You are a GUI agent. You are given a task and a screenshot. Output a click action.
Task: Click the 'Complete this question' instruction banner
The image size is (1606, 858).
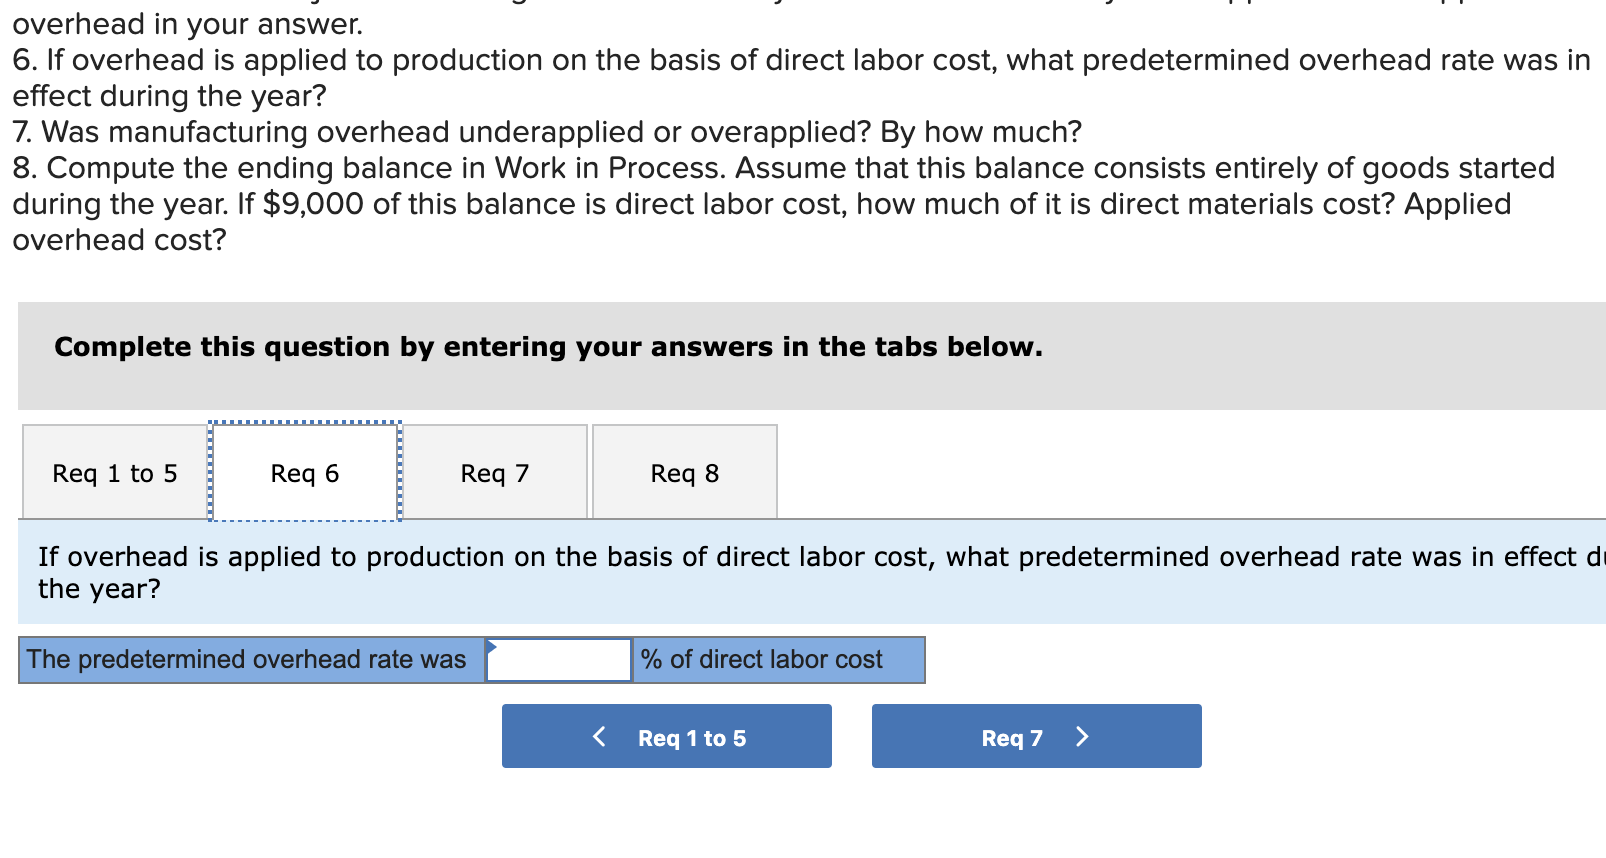(x=548, y=347)
